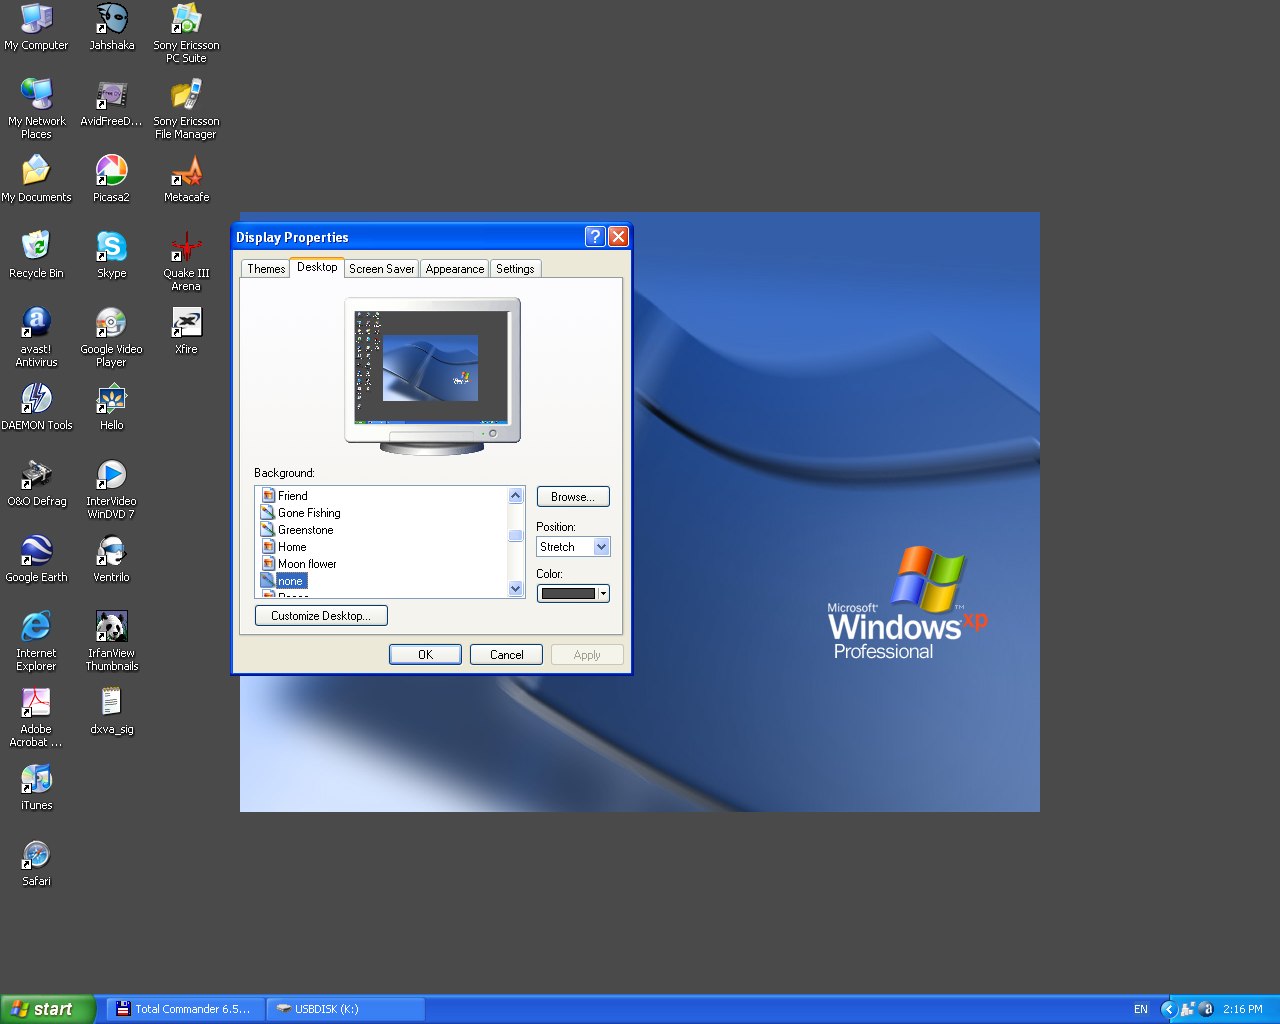Select the dxva_sig file icon

pos(111,711)
